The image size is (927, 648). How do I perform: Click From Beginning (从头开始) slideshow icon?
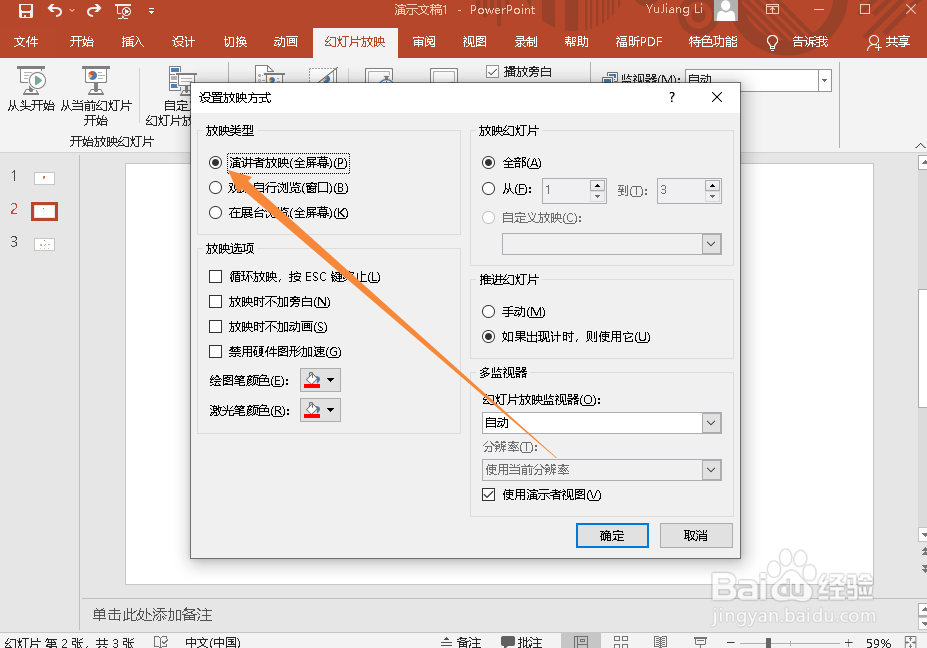[x=31, y=89]
